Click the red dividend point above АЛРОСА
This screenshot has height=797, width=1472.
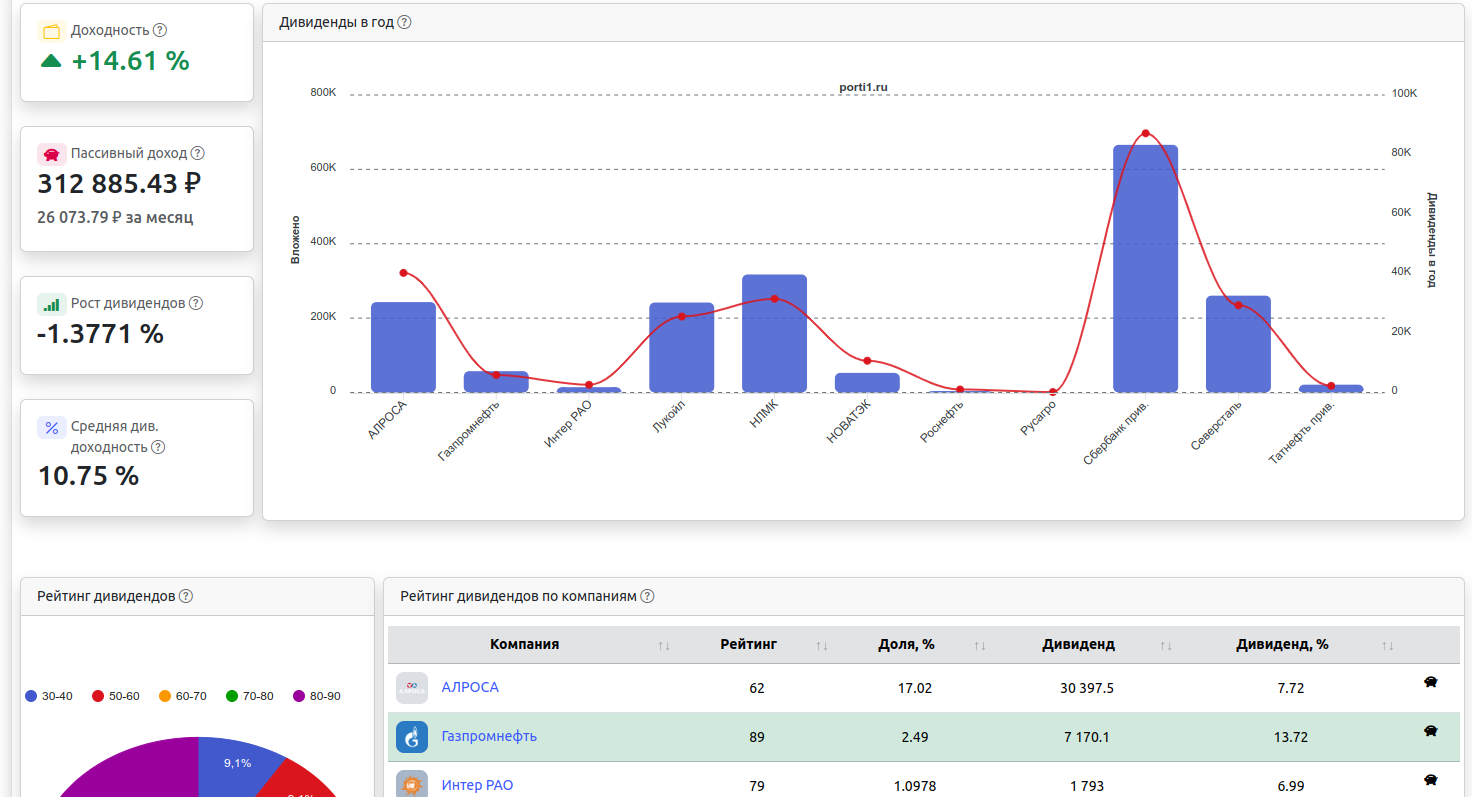tap(403, 272)
